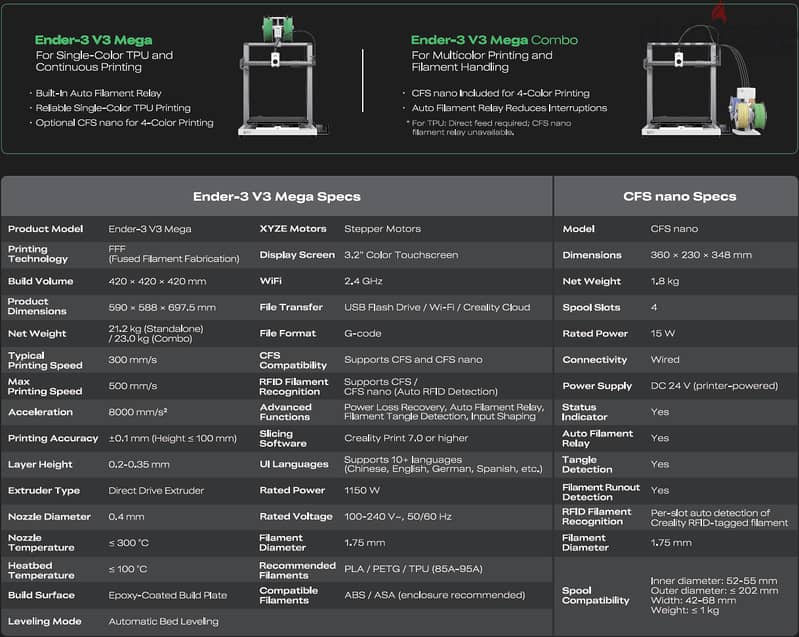Click 'ABS / ASA (enclosure recommended)' value
Screen dimensions: 799x637
click(x=435, y=595)
